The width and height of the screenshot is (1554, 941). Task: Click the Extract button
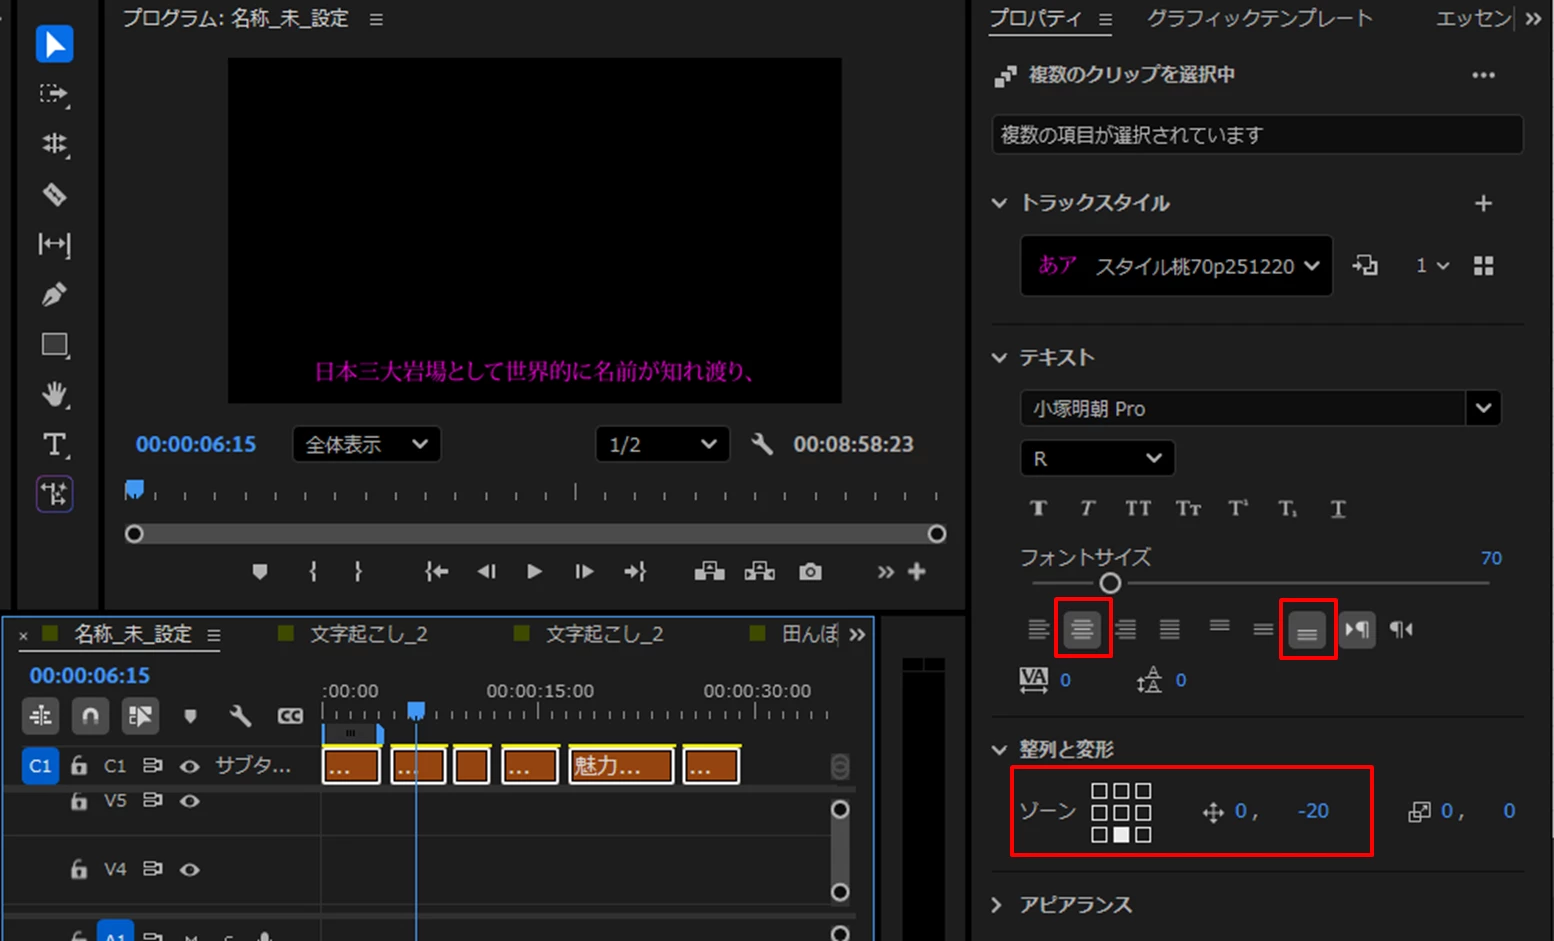tap(760, 572)
